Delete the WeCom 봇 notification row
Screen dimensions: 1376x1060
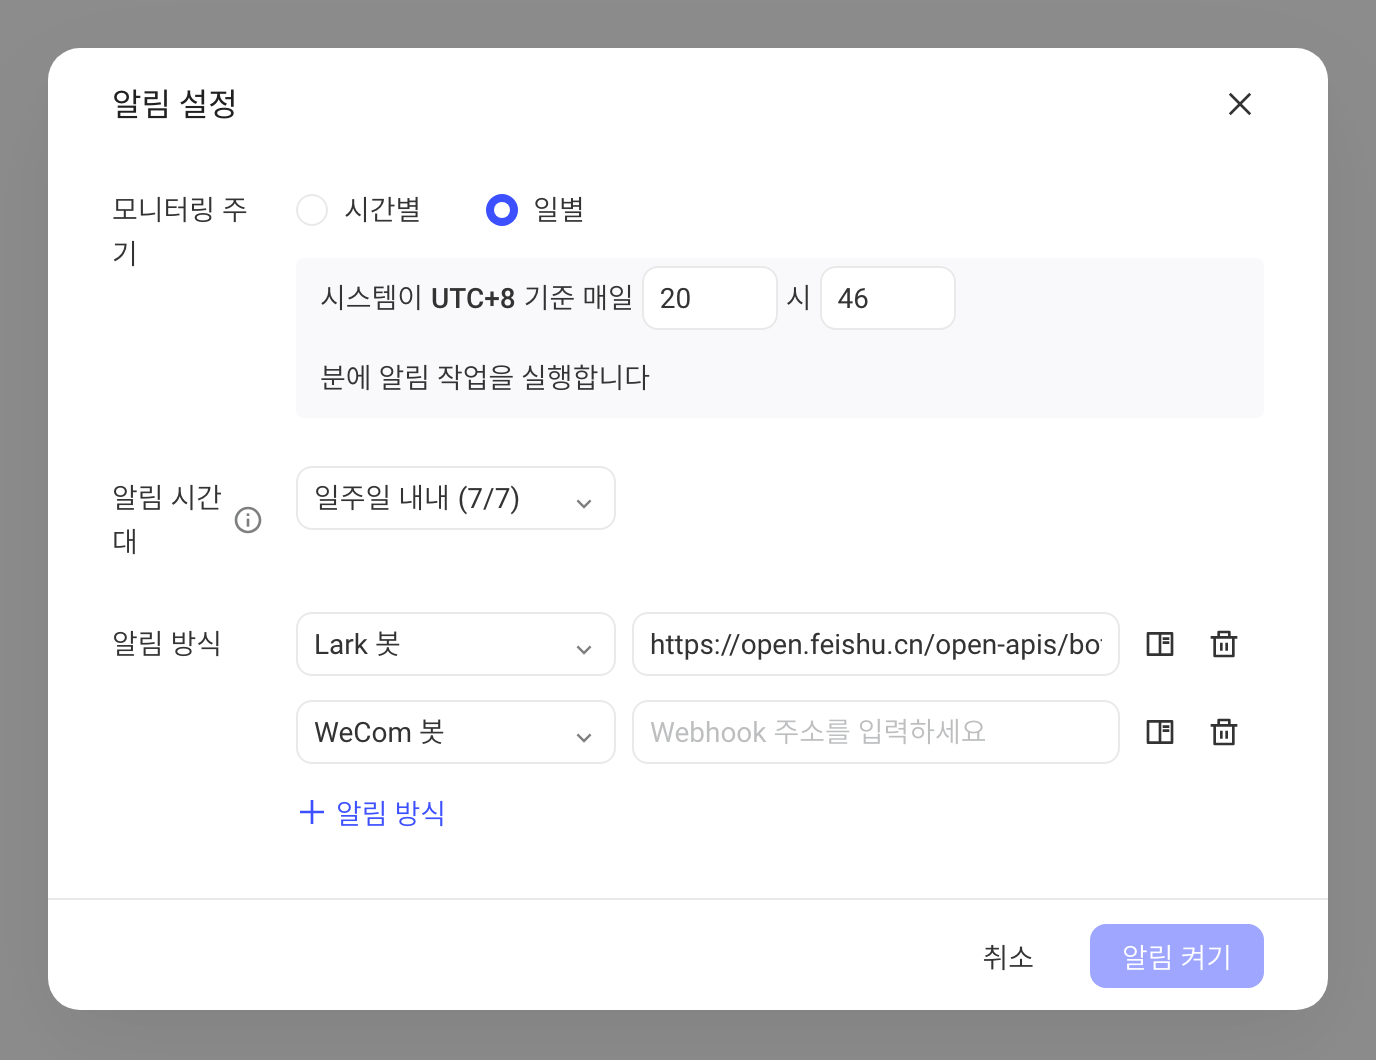tap(1224, 732)
